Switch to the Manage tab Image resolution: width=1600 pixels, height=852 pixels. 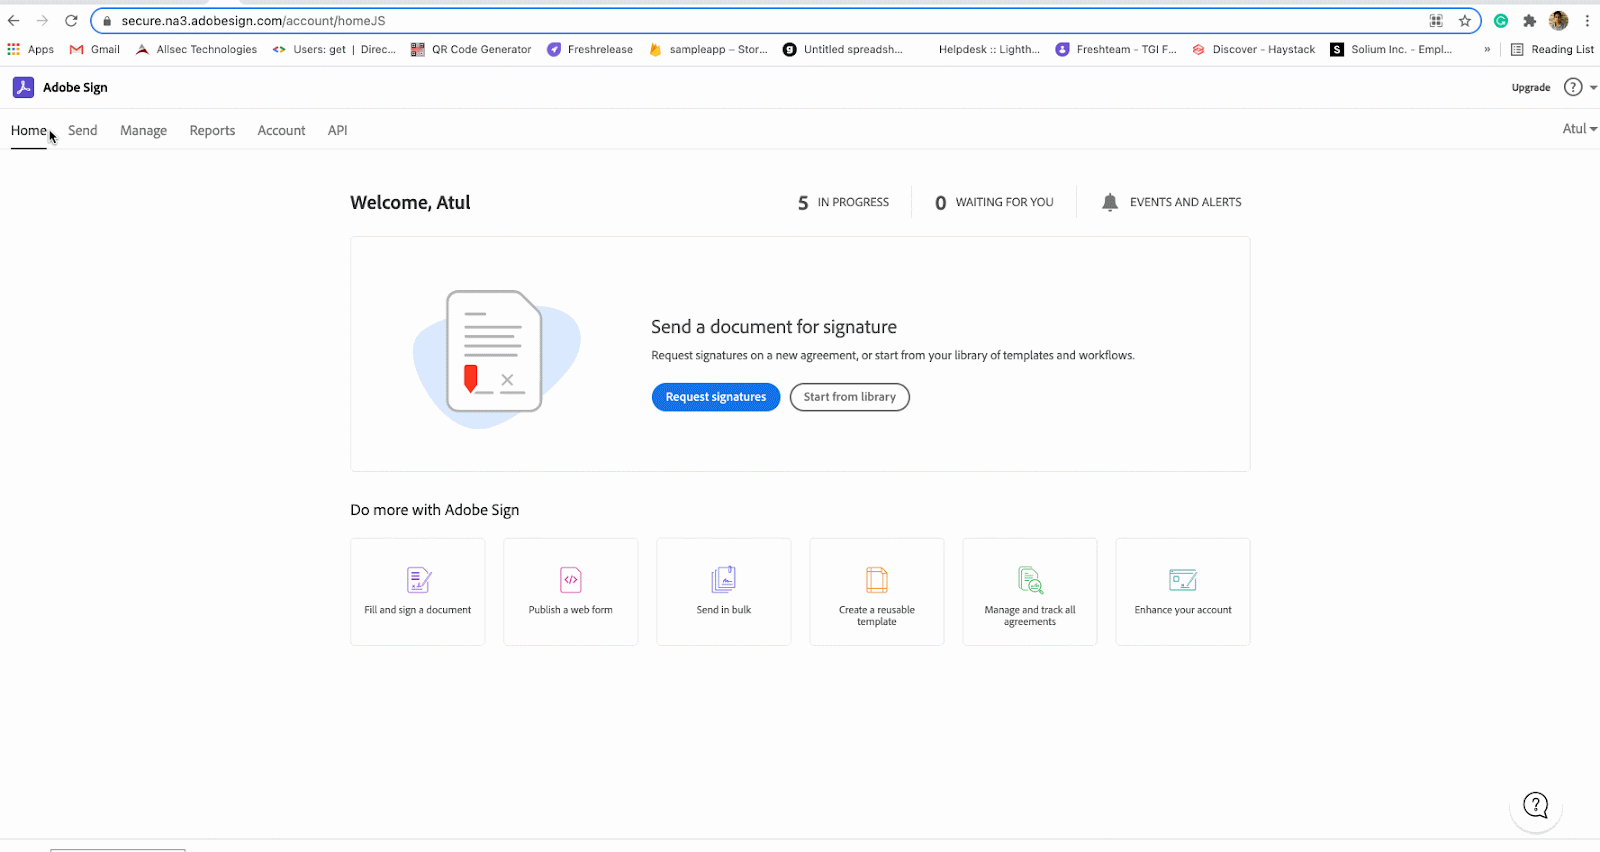click(143, 130)
